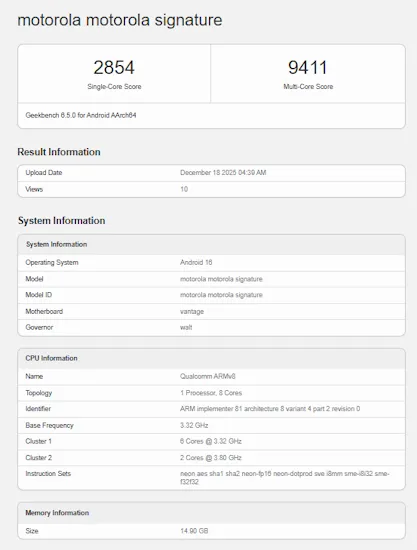Click the 'Motherboard' row label

click(44, 311)
